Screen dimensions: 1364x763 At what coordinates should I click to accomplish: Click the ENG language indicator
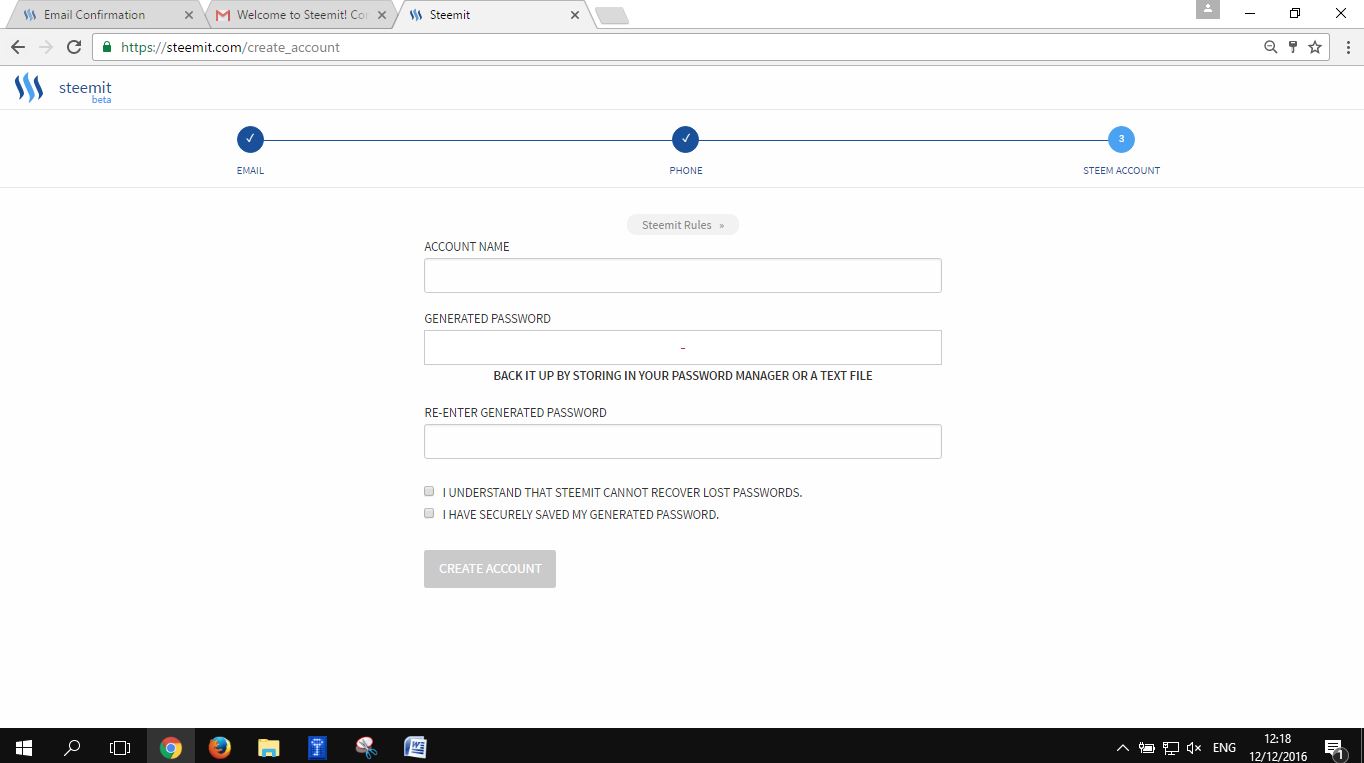pyautogui.click(x=1224, y=747)
